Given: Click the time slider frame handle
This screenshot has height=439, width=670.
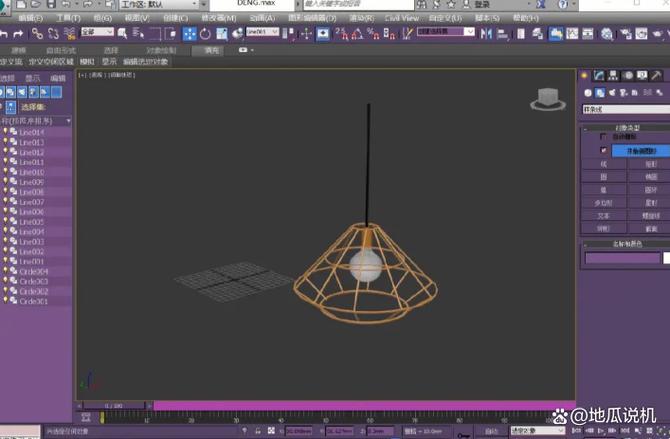Looking at the screenshot, I should click(114, 405).
